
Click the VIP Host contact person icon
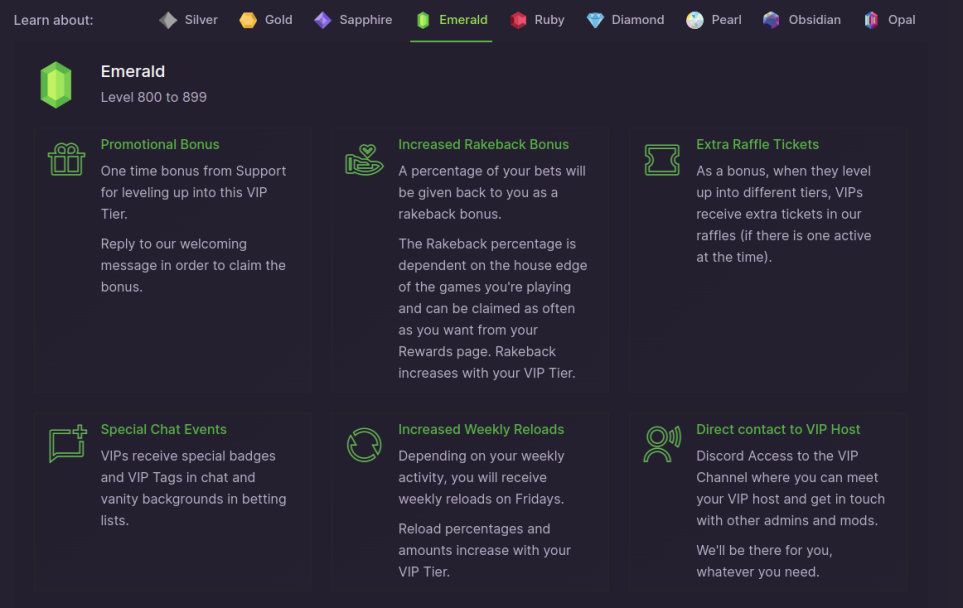point(662,444)
